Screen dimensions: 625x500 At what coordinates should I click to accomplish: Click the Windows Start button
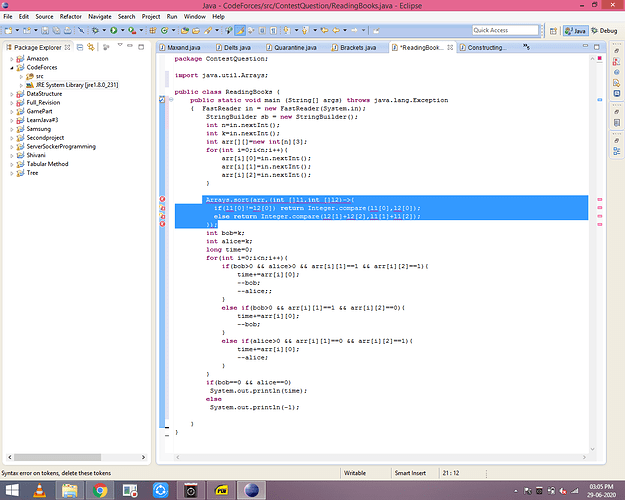pyautogui.click(x=12, y=490)
